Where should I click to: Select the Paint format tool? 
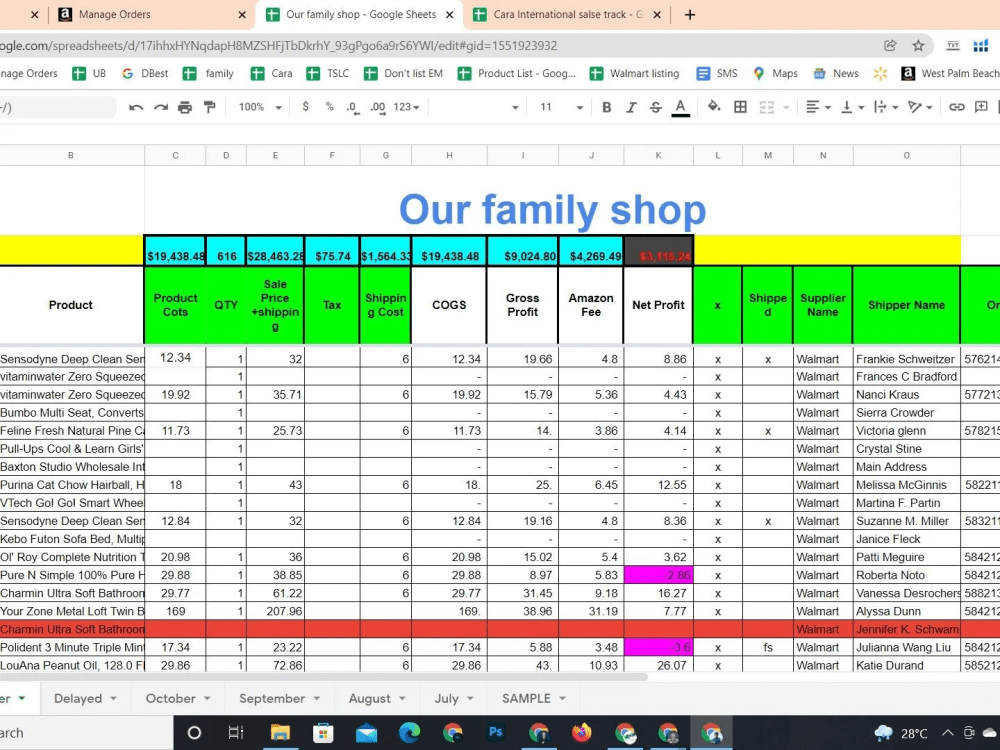point(209,107)
